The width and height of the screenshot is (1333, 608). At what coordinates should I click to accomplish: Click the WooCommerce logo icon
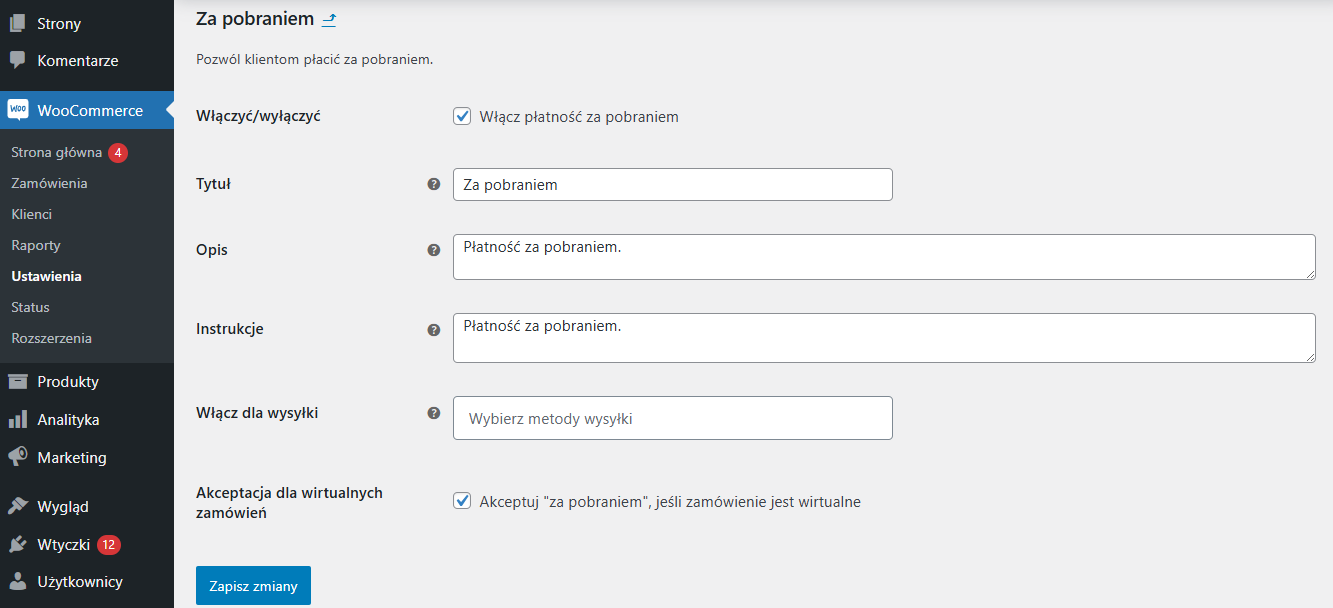[18, 110]
